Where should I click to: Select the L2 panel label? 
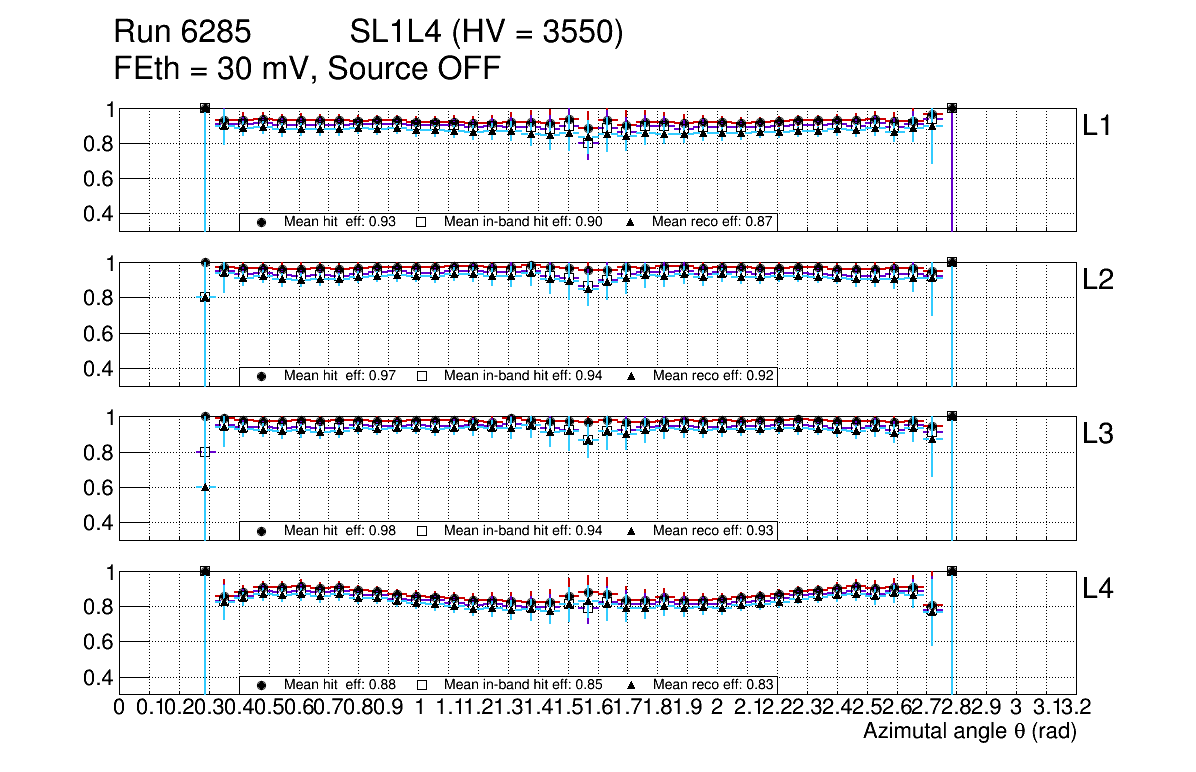tap(1100, 281)
